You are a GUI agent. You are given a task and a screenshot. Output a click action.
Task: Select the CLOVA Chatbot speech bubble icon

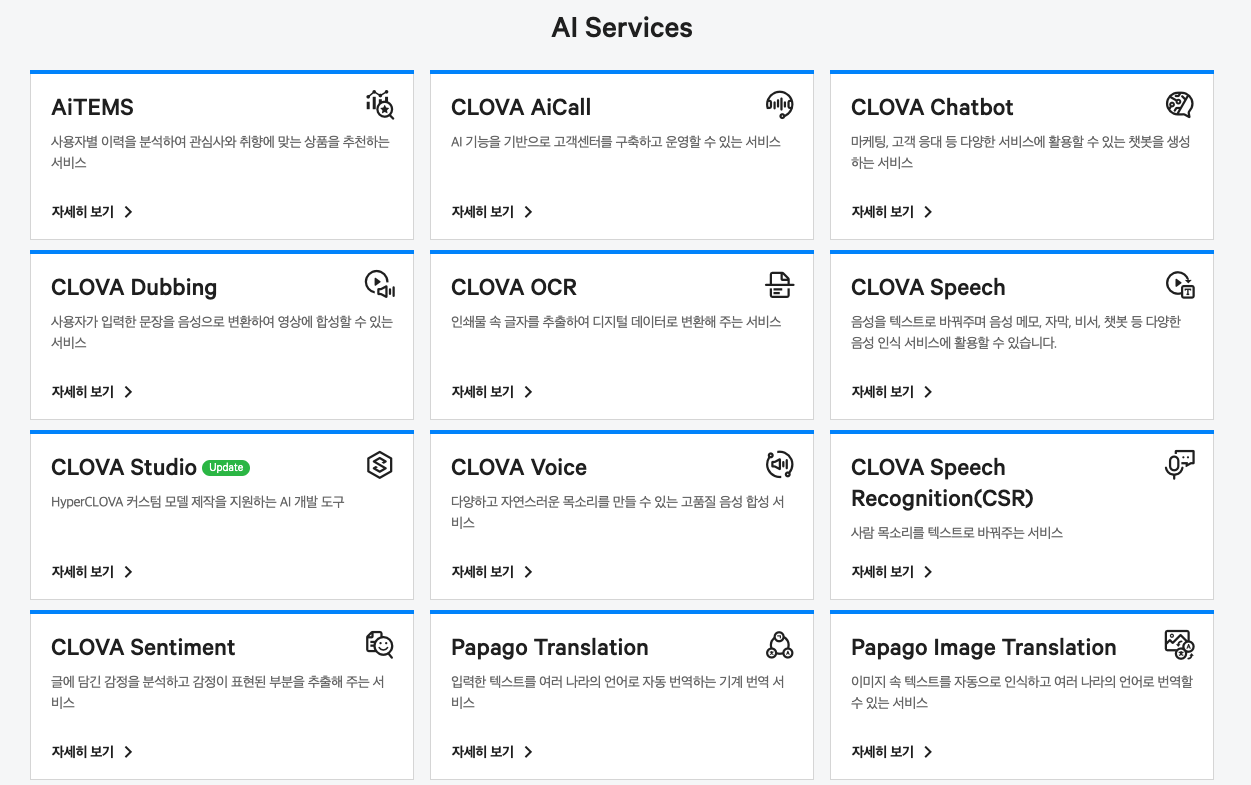(x=1179, y=104)
